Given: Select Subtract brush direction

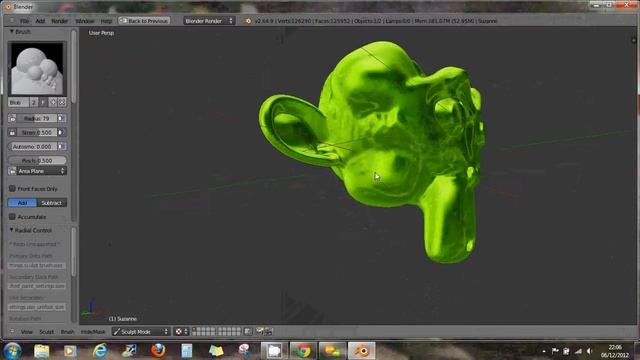Looking at the screenshot, I should [52, 203].
